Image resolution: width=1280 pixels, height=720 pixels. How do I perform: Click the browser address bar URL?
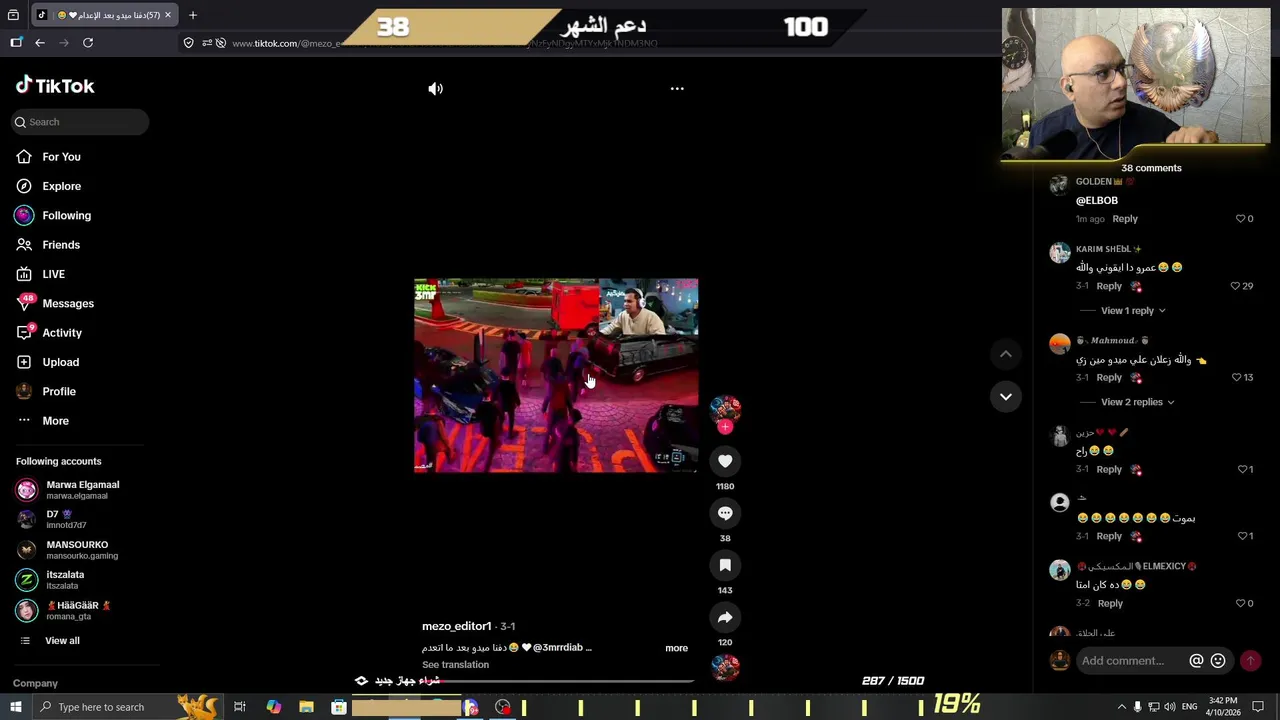point(444,43)
